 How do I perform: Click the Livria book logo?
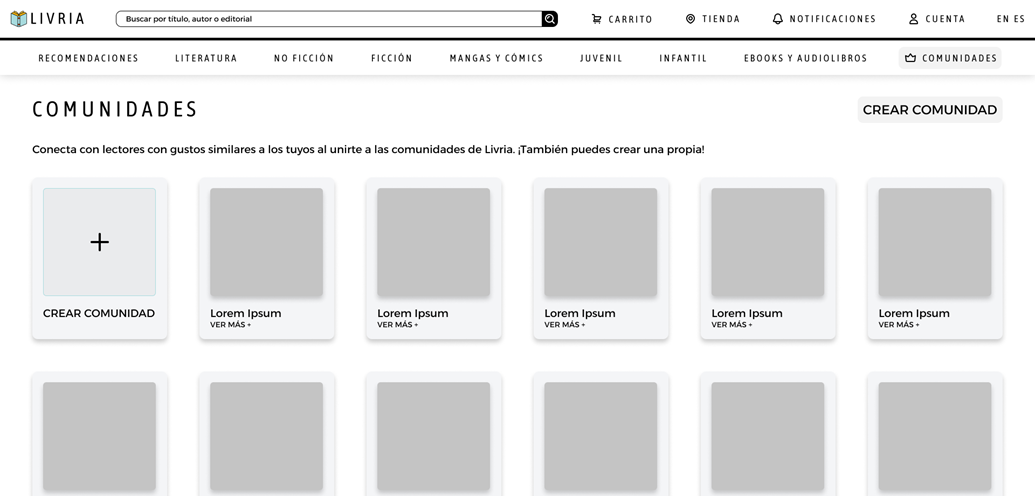[48, 18]
